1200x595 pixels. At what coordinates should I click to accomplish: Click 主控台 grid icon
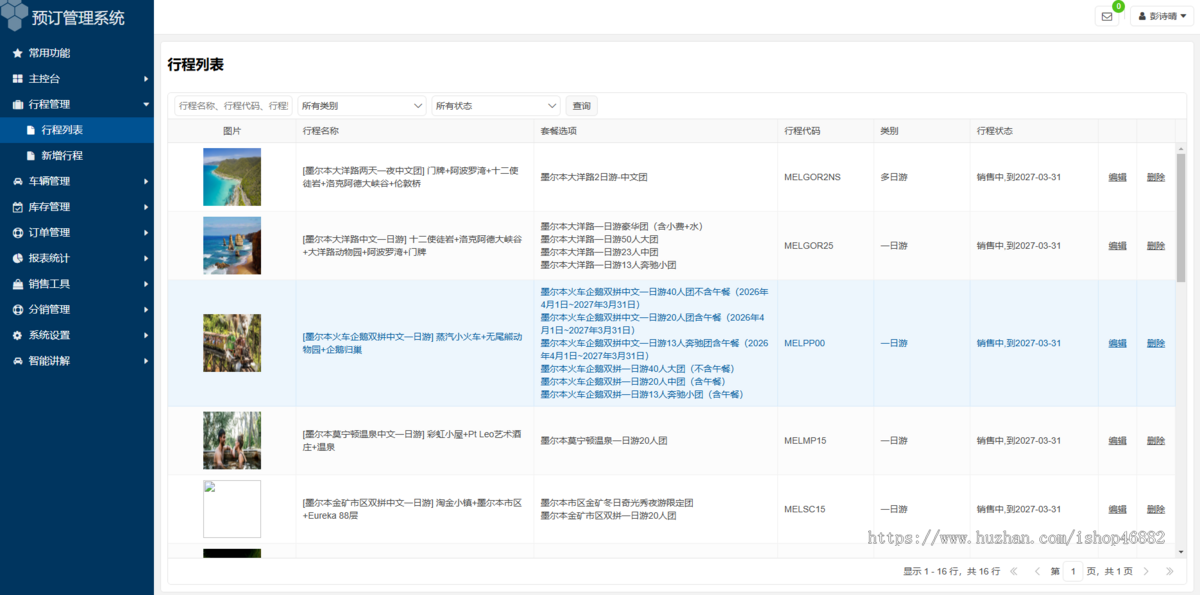pyautogui.click(x=17, y=79)
